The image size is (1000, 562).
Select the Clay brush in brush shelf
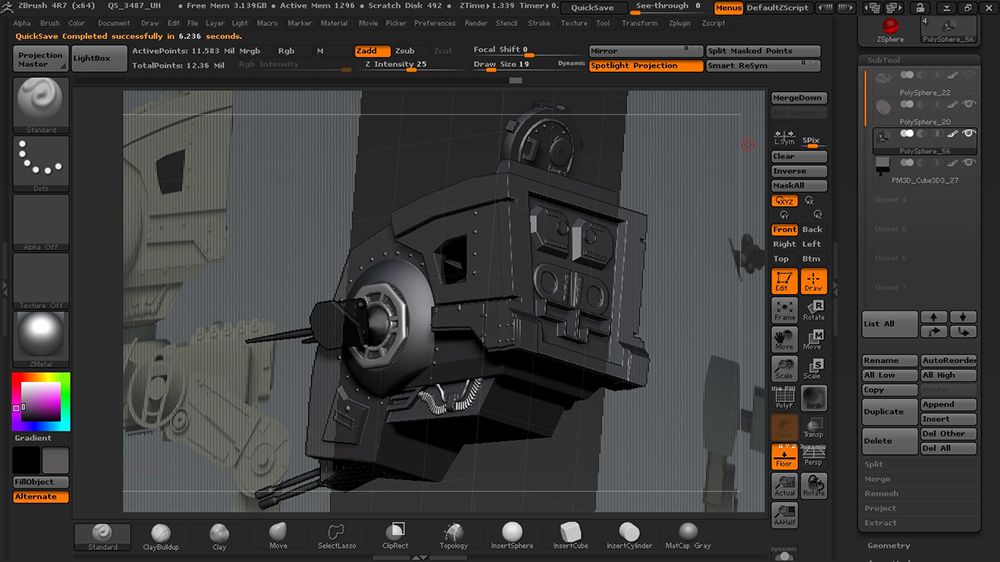pos(219,536)
